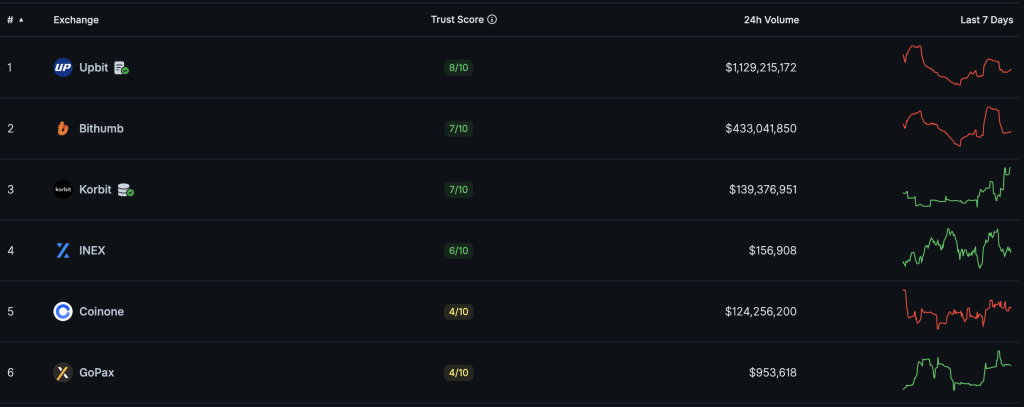Click the Trust Score info icon
Image resolution: width=1024 pixels, height=407 pixels.
(x=492, y=20)
